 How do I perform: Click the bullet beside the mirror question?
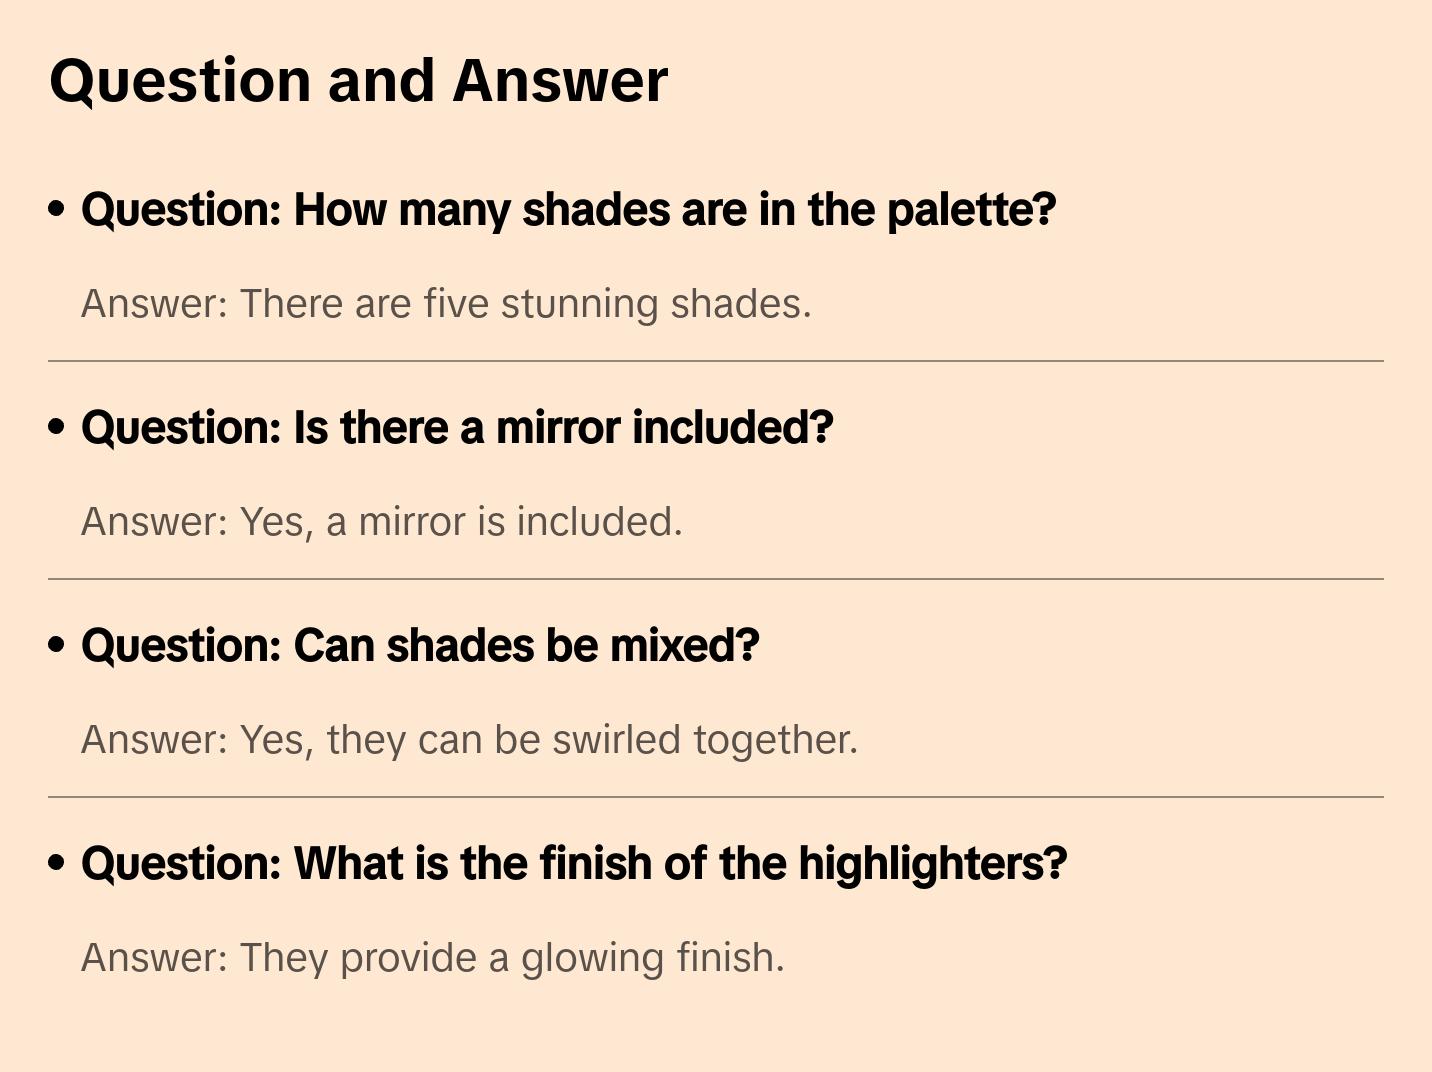pyautogui.click(x=57, y=427)
